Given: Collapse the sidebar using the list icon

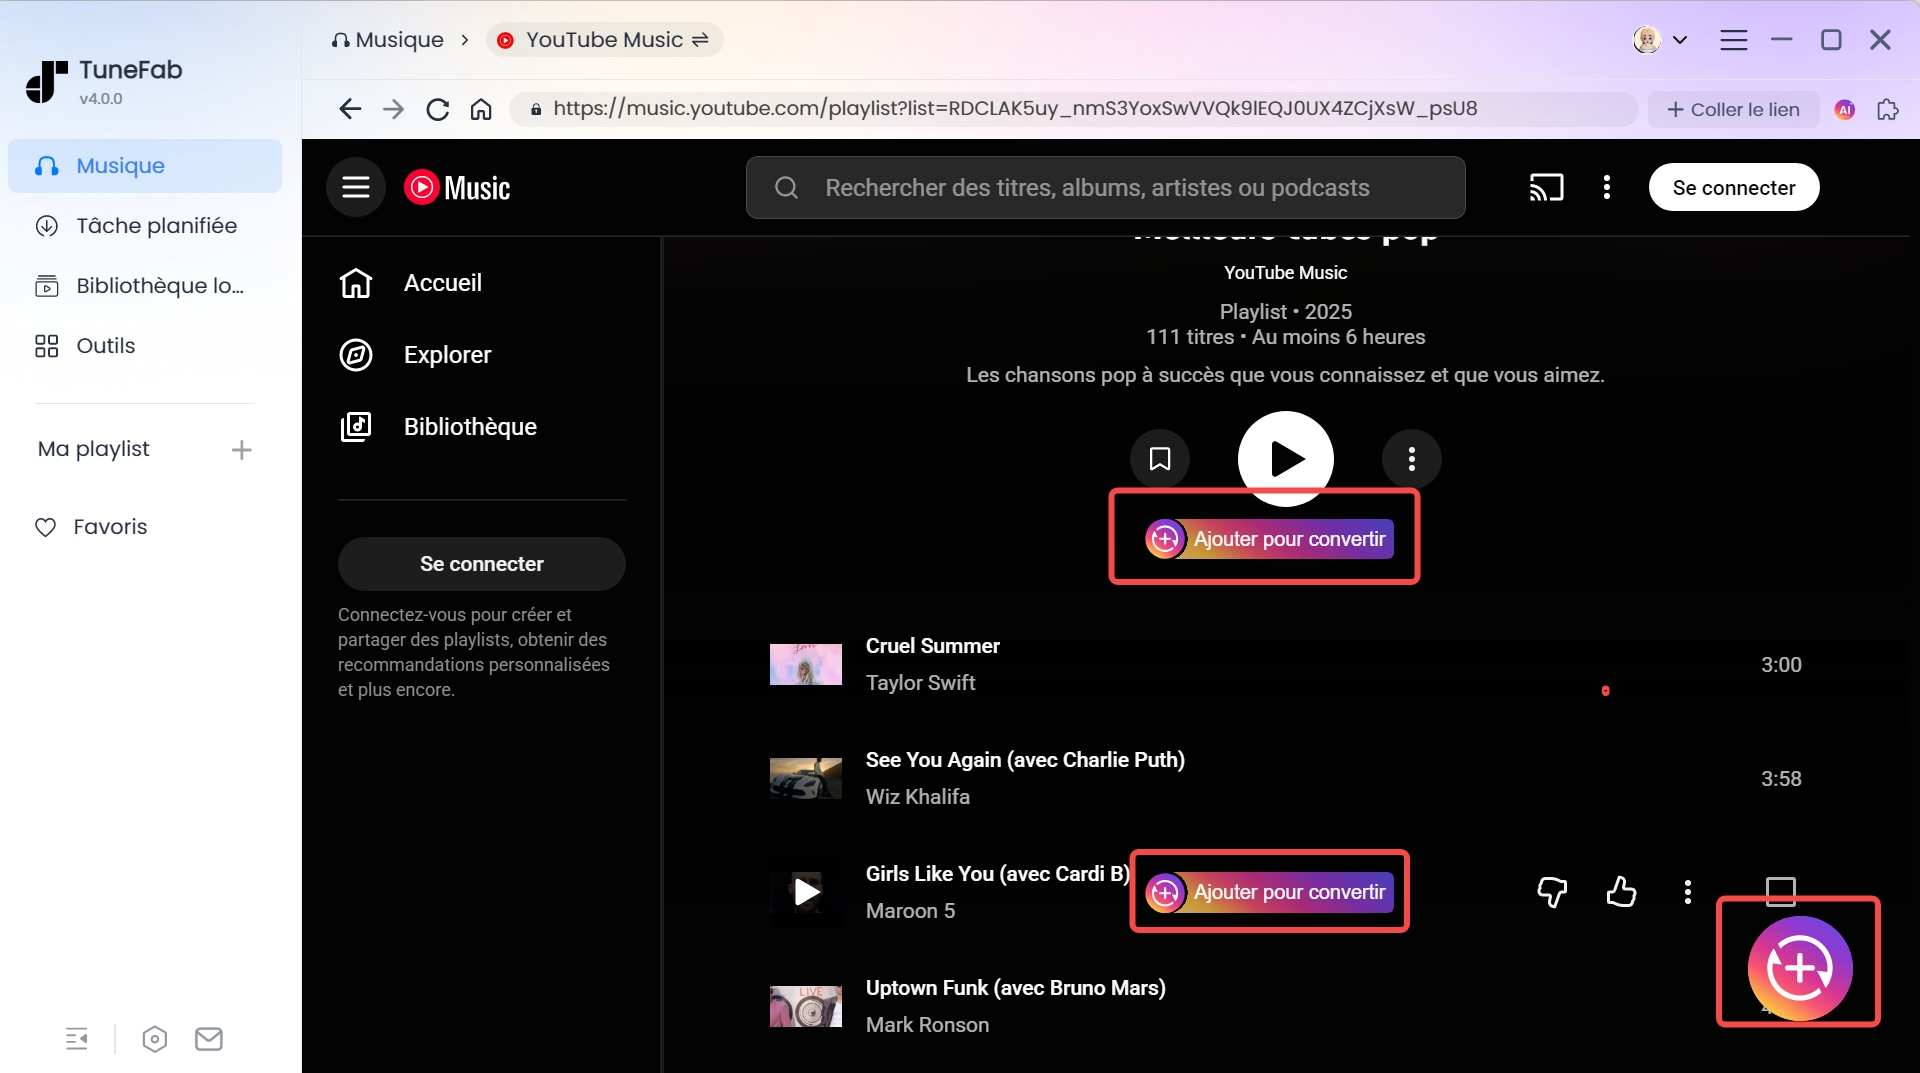Looking at the screenshot, I should tap(78, 1039).
